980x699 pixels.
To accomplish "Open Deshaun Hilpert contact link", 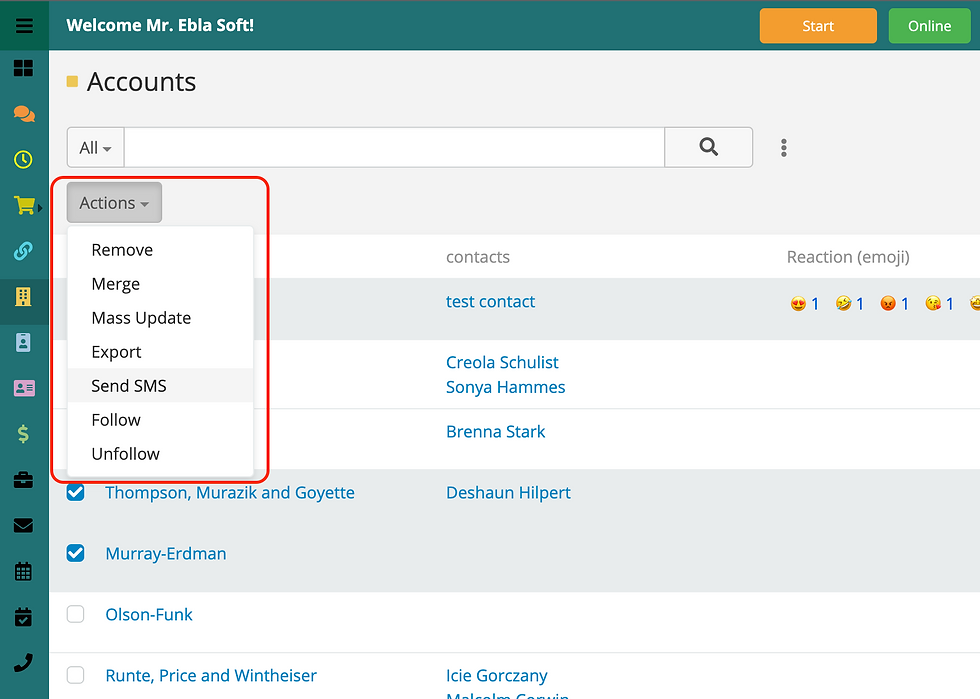I will pyautogui.click(x=508, y=493).
